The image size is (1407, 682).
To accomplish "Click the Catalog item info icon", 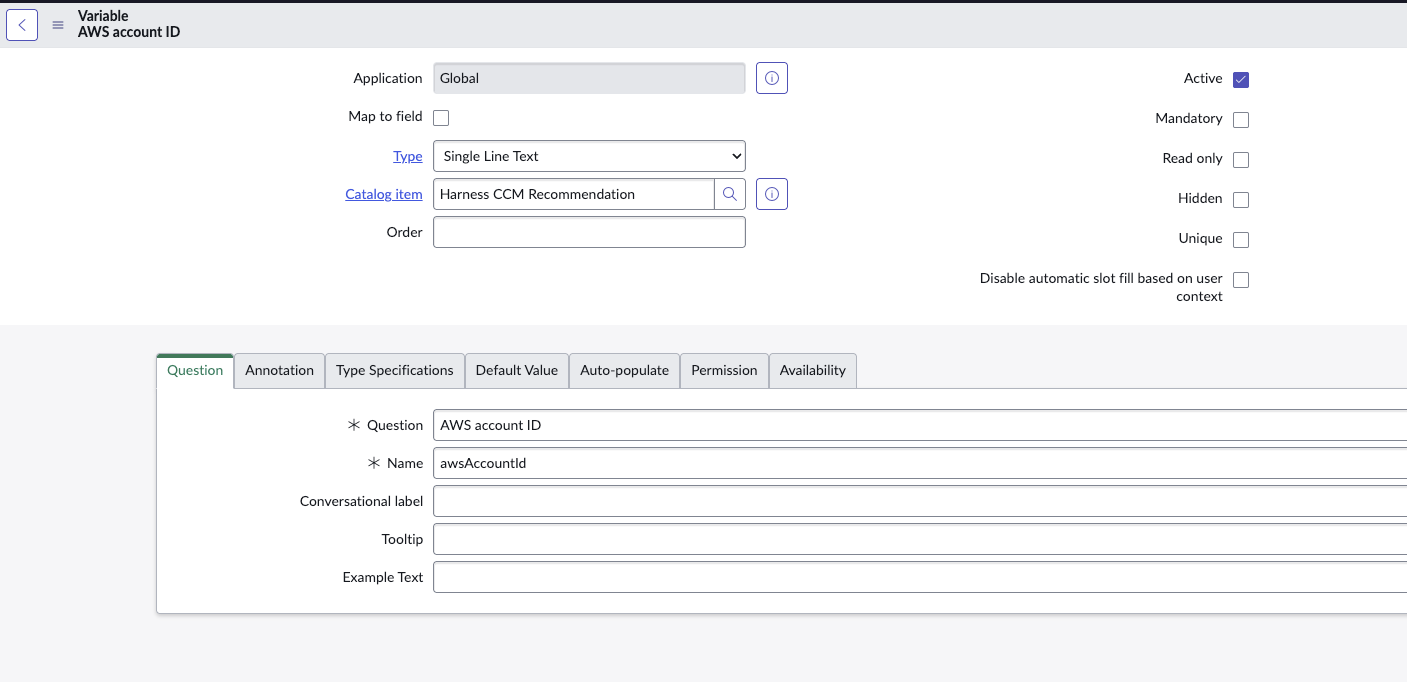I will pyautogui.click(x=771, y=194).
